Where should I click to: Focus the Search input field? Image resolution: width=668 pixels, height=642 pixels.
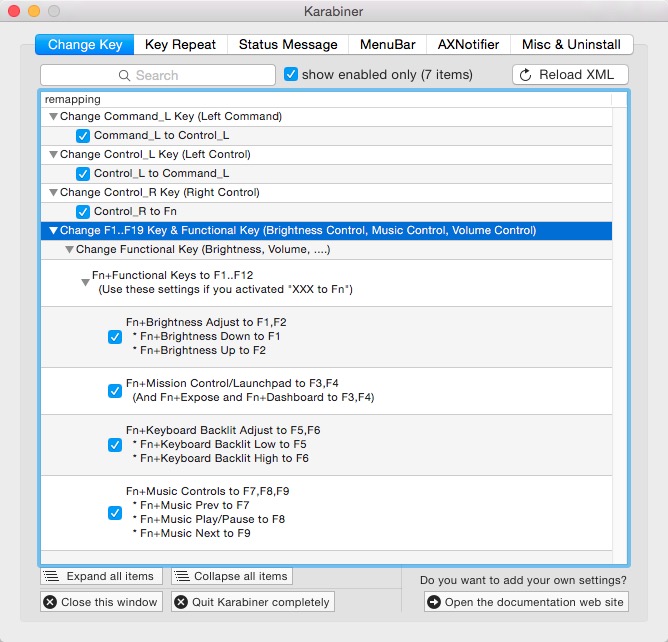tap(158, 75)
